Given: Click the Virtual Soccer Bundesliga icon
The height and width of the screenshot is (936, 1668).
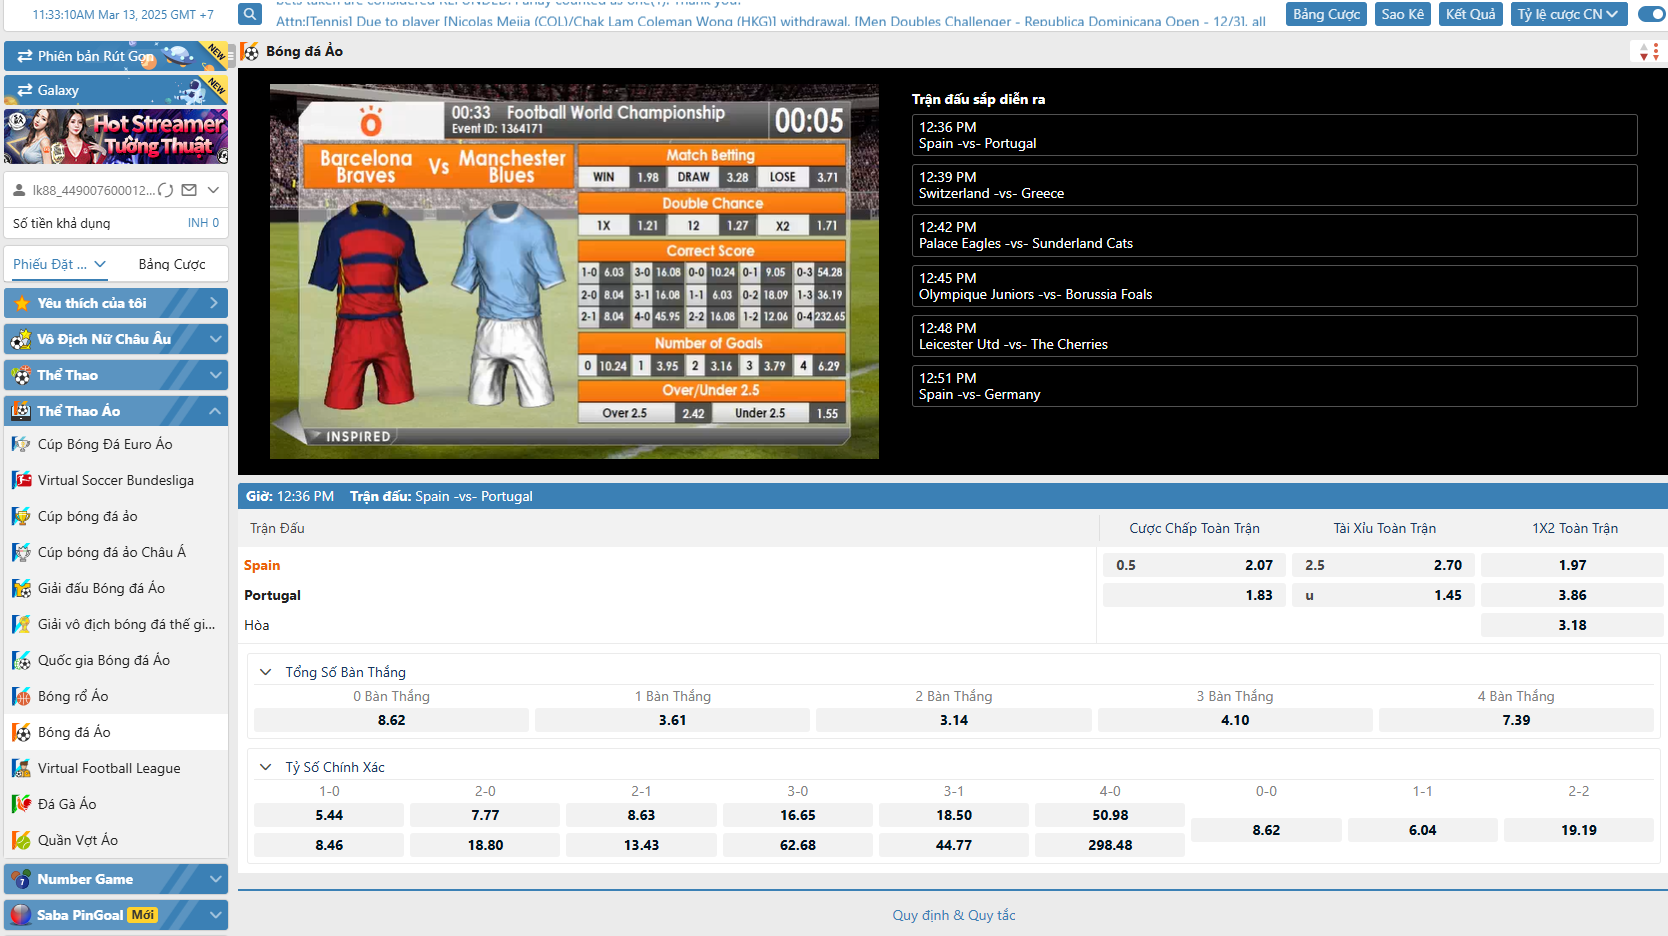Looking at the screenshot, I should point(21,480).
